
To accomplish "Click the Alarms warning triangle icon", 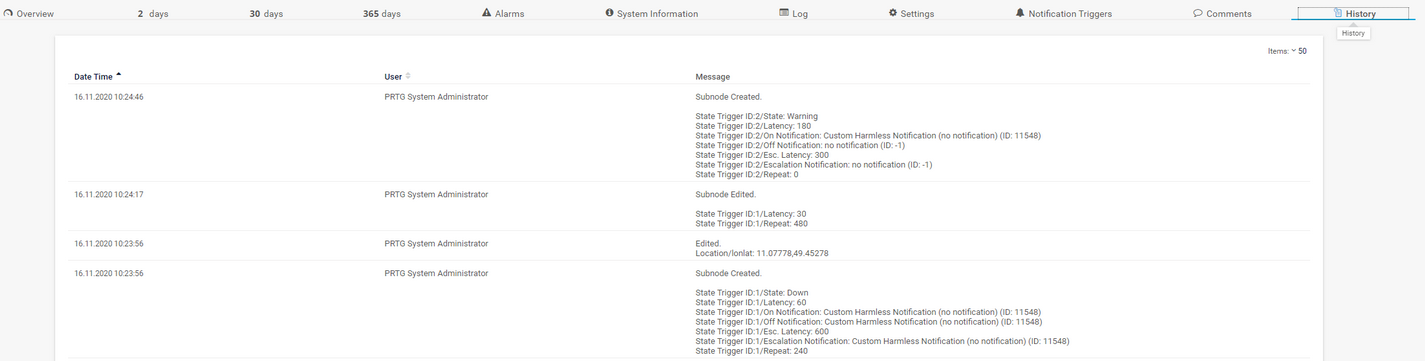I will point(487,13).
